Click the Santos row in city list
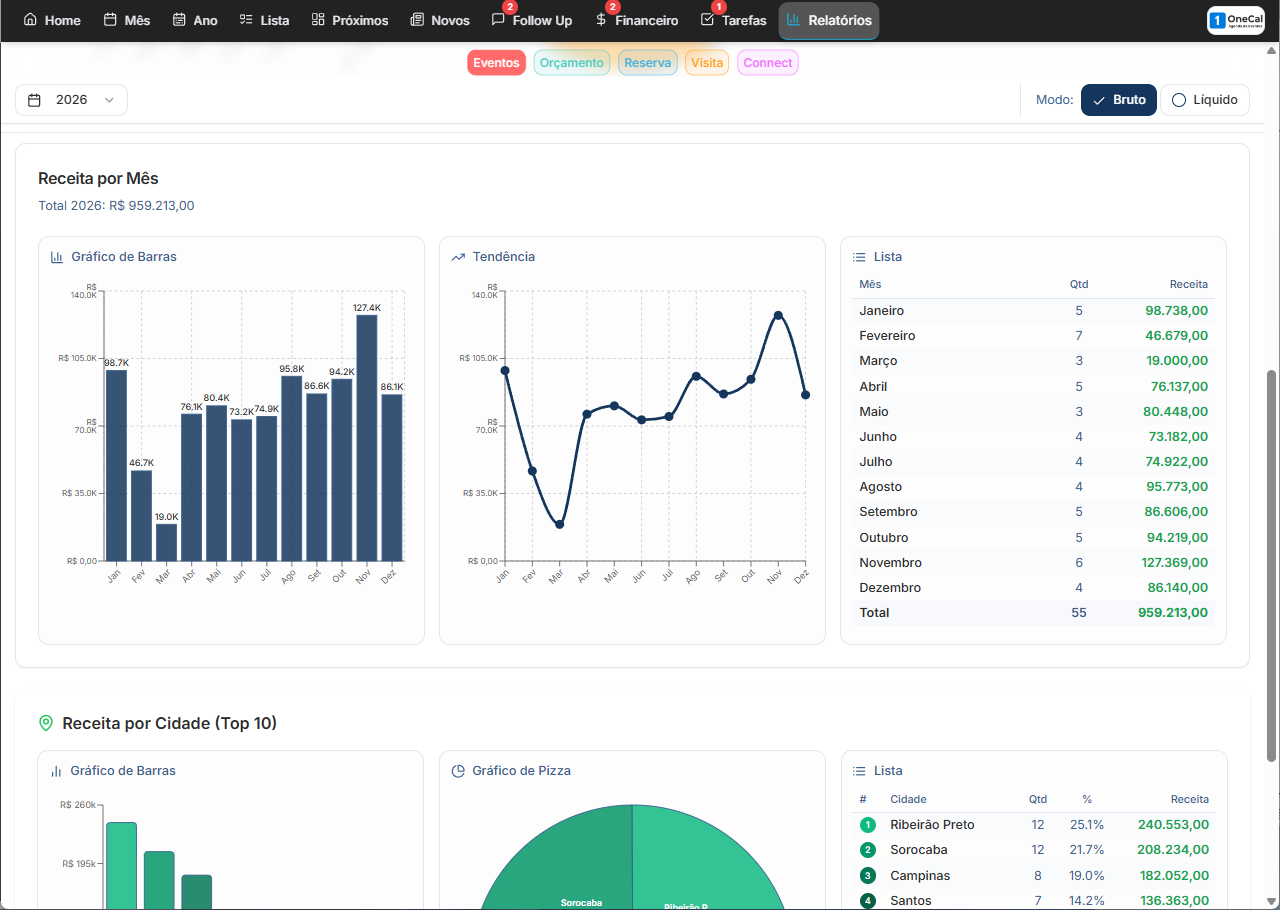This screenshot has height=910, width=1280. pyautogui.click(x=1034, y=901)
